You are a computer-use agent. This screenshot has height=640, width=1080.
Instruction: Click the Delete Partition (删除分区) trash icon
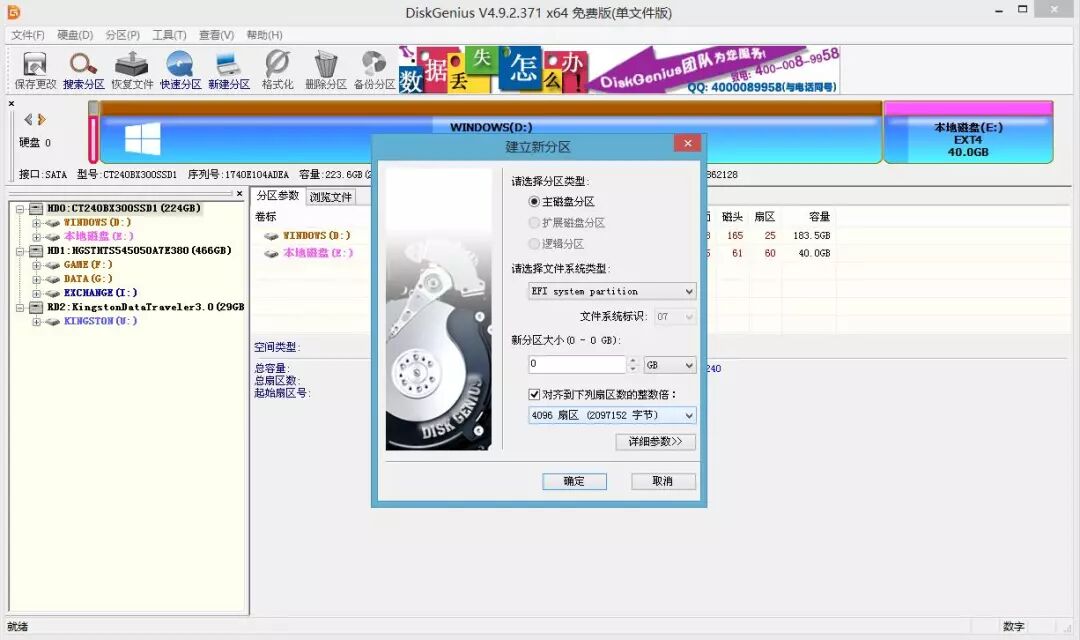[326, 70]
